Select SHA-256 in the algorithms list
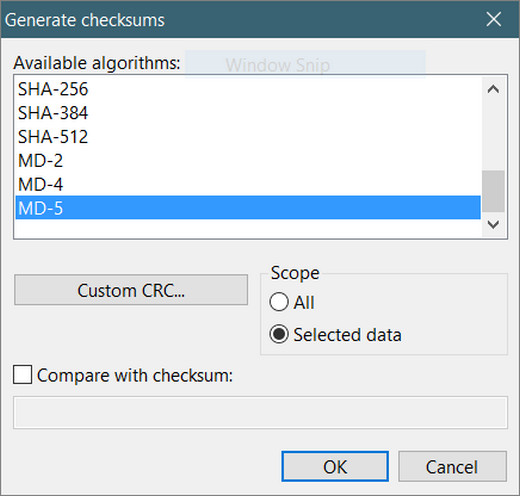 248,89
